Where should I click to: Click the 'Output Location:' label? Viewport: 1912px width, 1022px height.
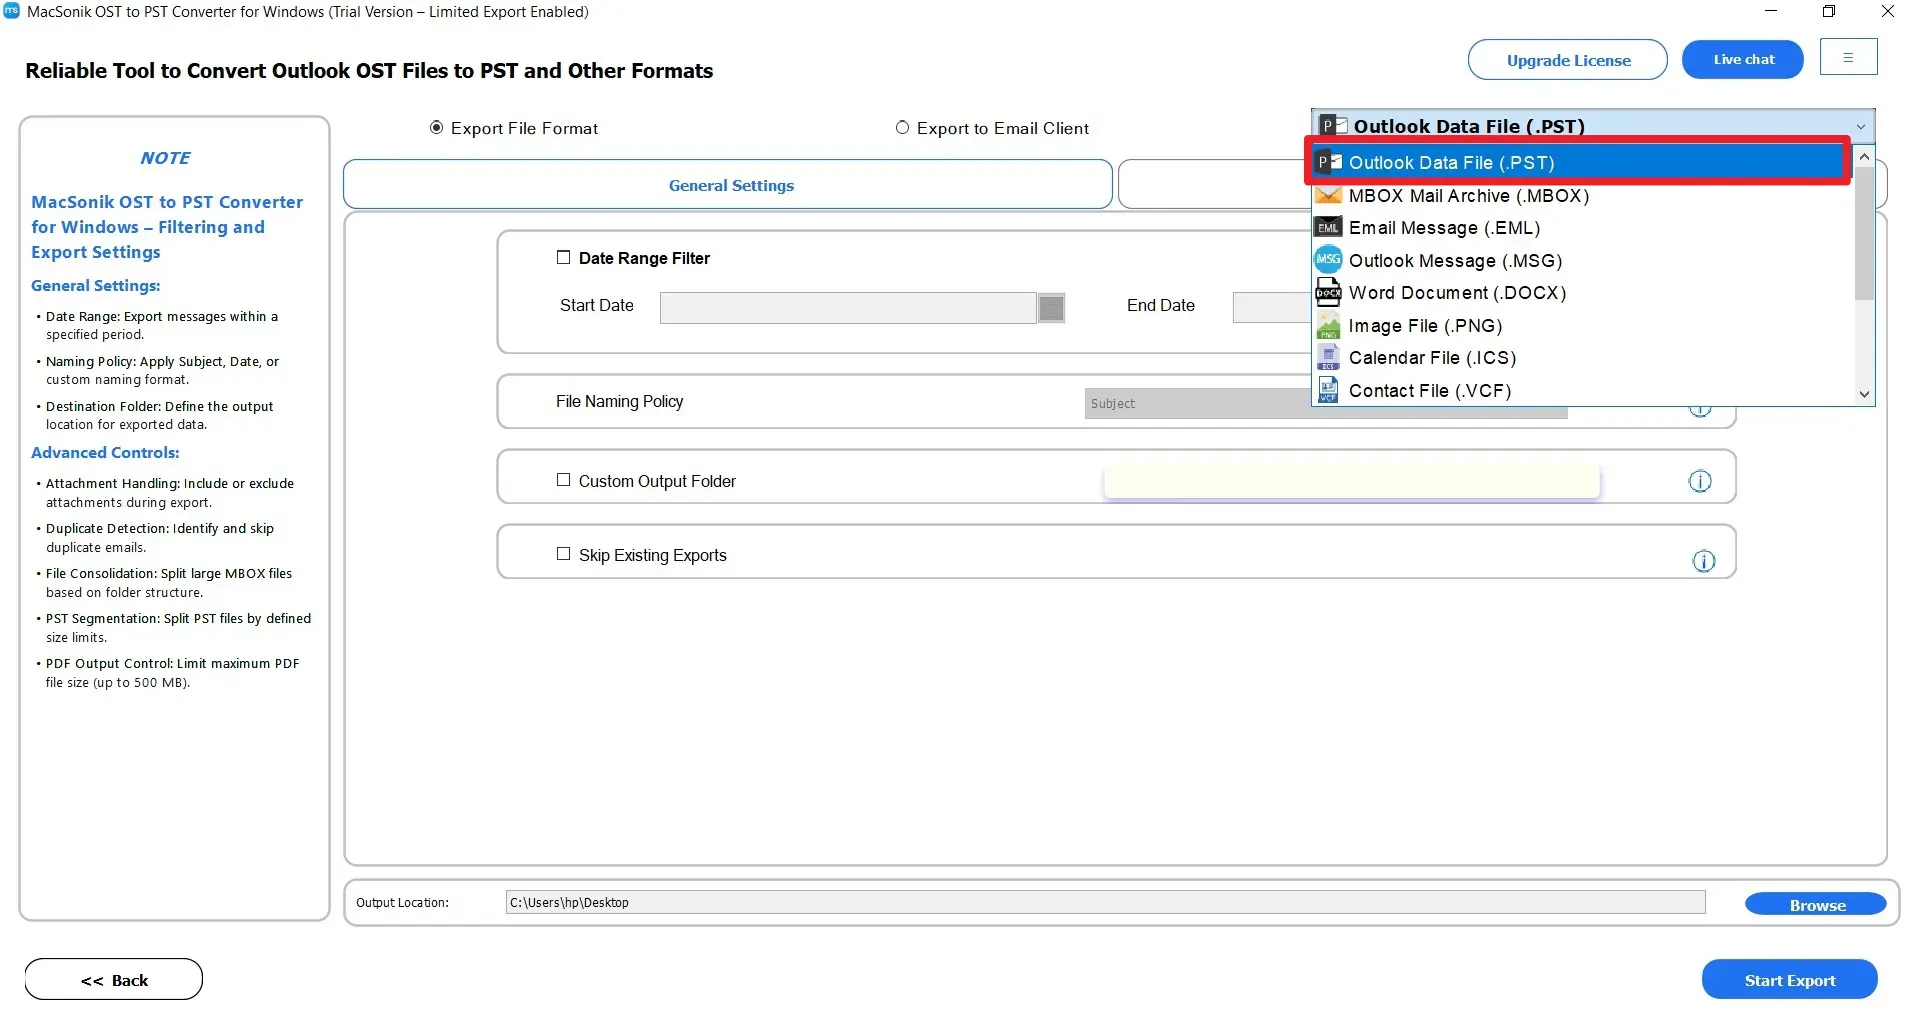[402, 902]
